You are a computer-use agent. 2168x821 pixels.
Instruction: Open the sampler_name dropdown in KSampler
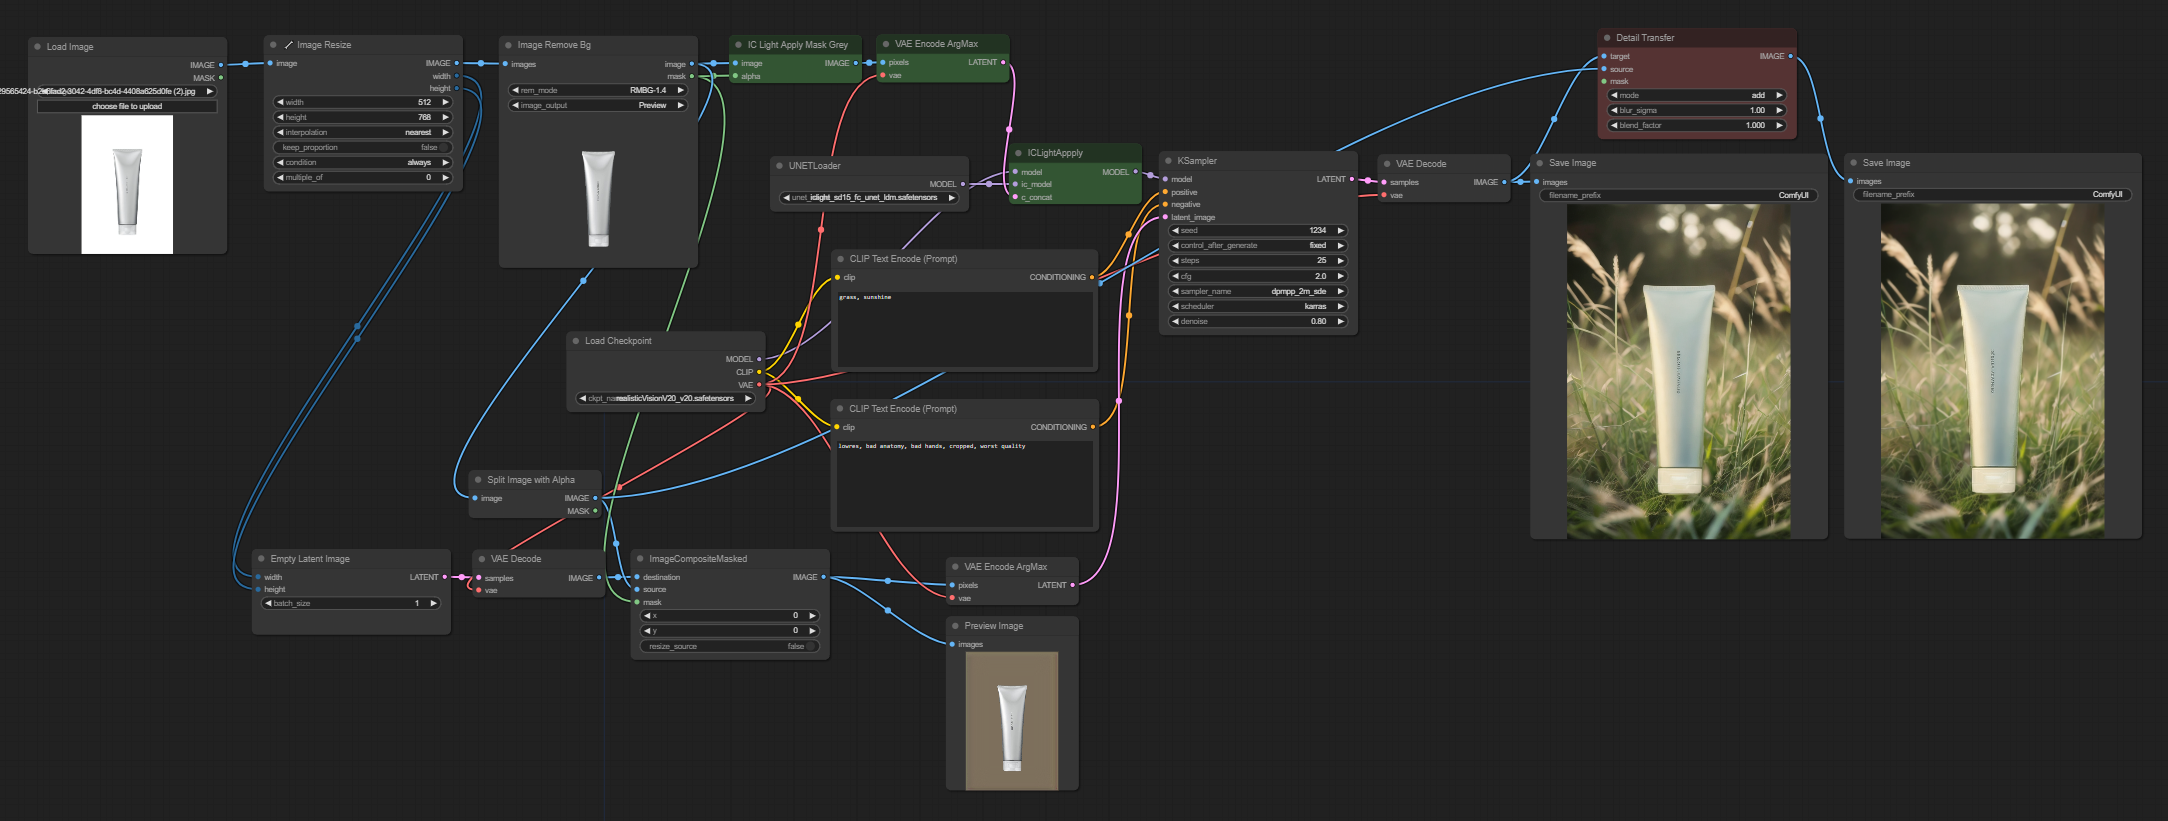[x=1258, y=291]
